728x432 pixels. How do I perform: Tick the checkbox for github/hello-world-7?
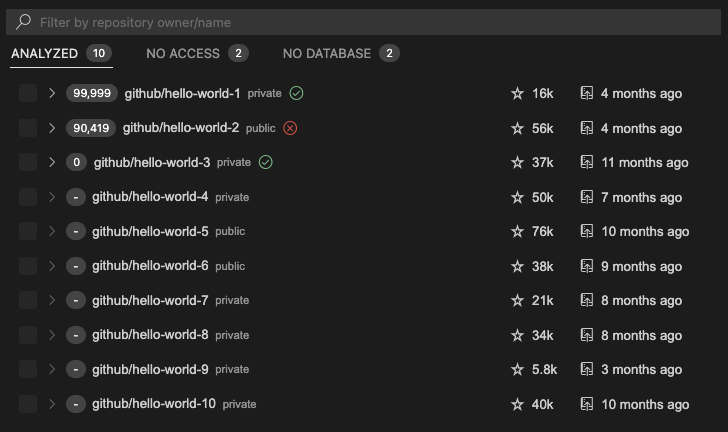pyautogui.click(x=28, y=301)
